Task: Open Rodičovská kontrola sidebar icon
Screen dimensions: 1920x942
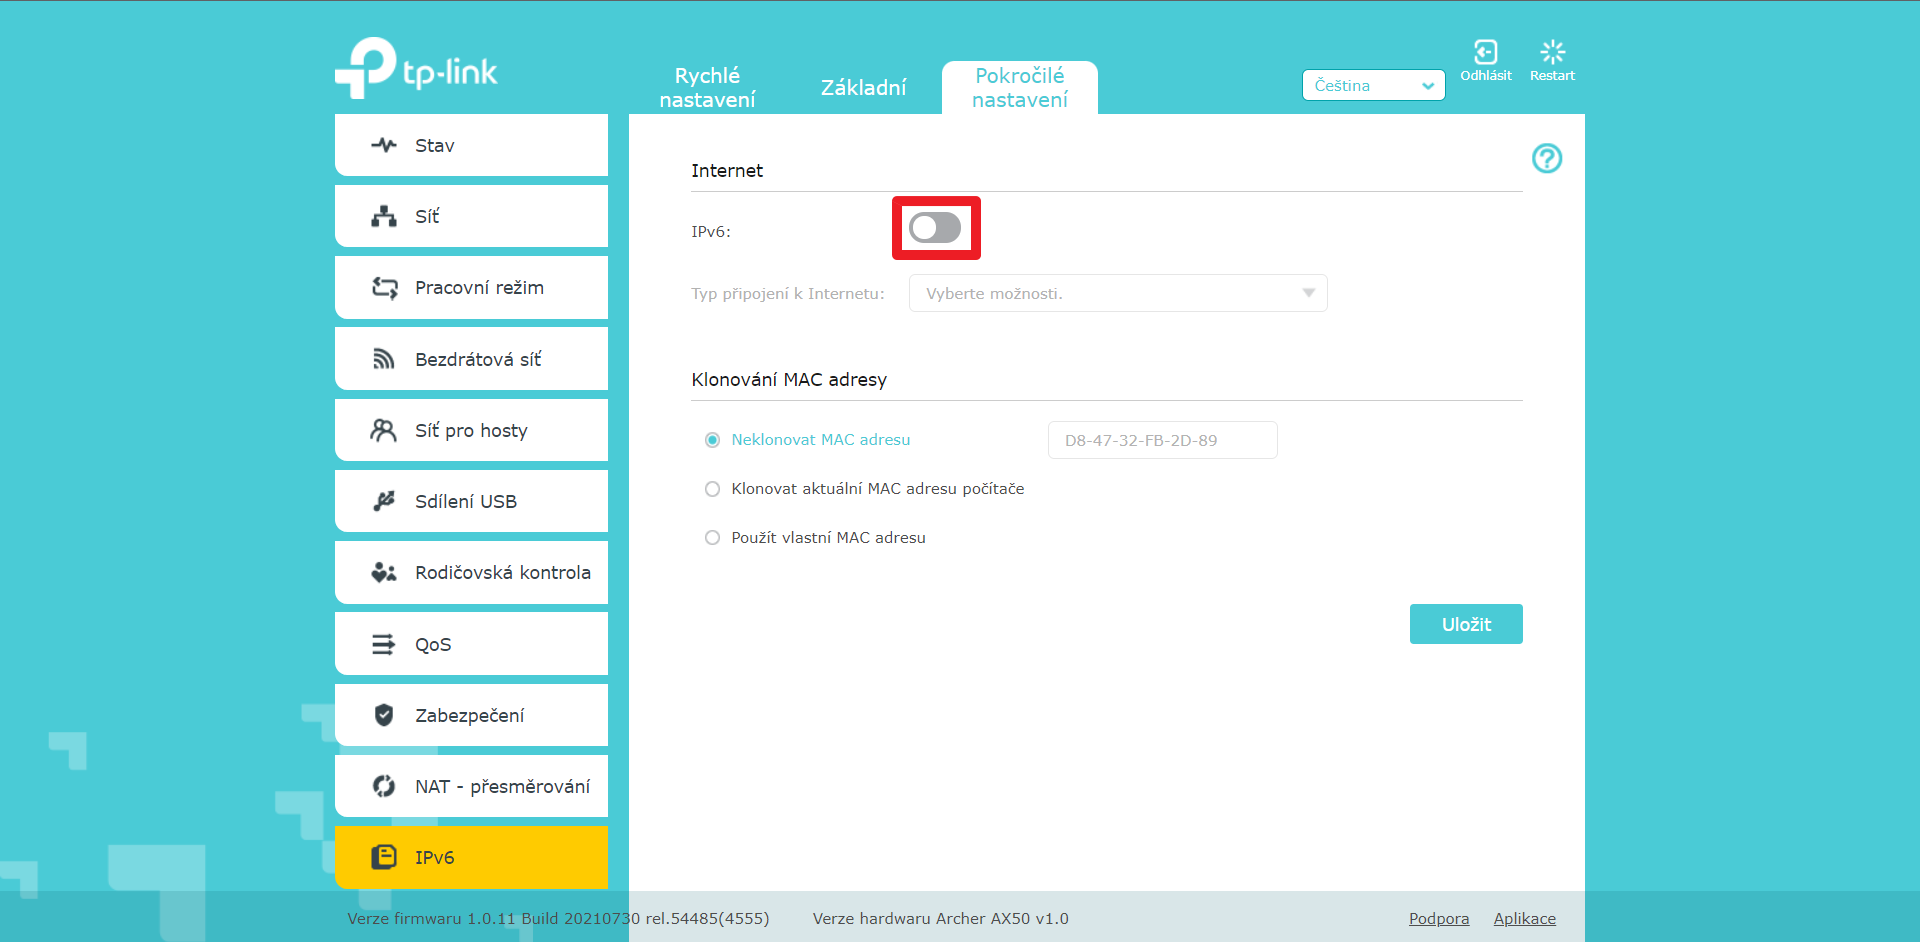Action: [x=384, y=572]
